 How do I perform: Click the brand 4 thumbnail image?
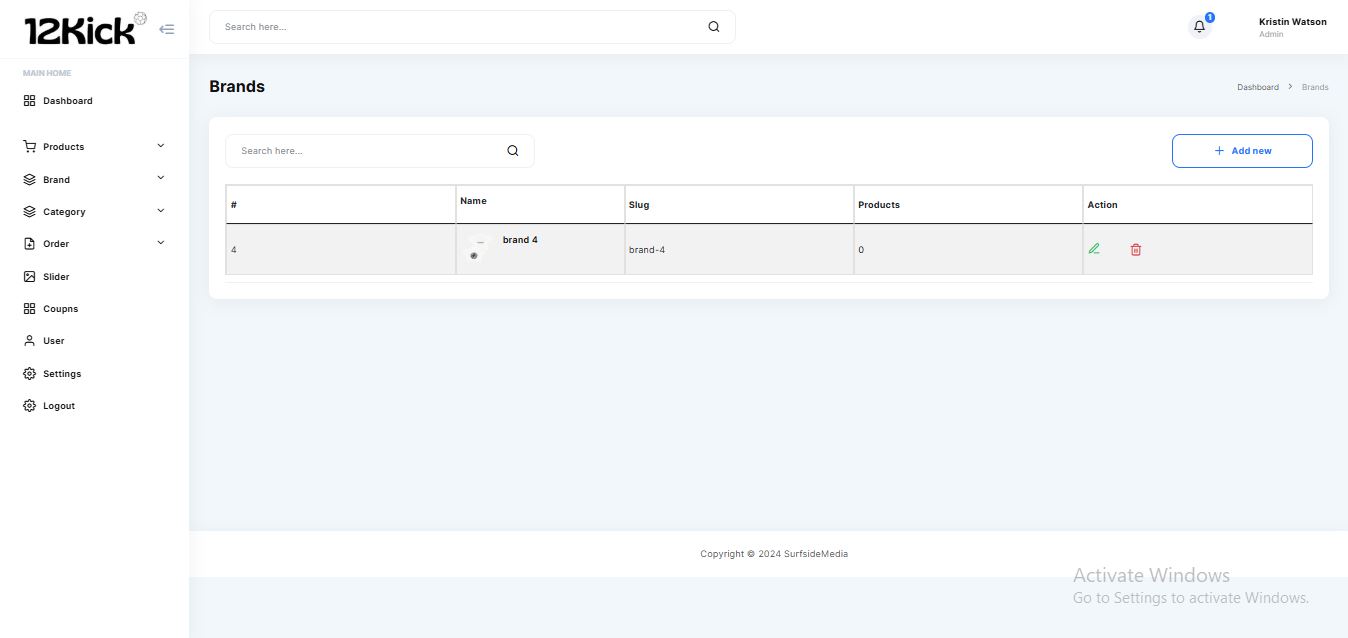coord(478,248)
